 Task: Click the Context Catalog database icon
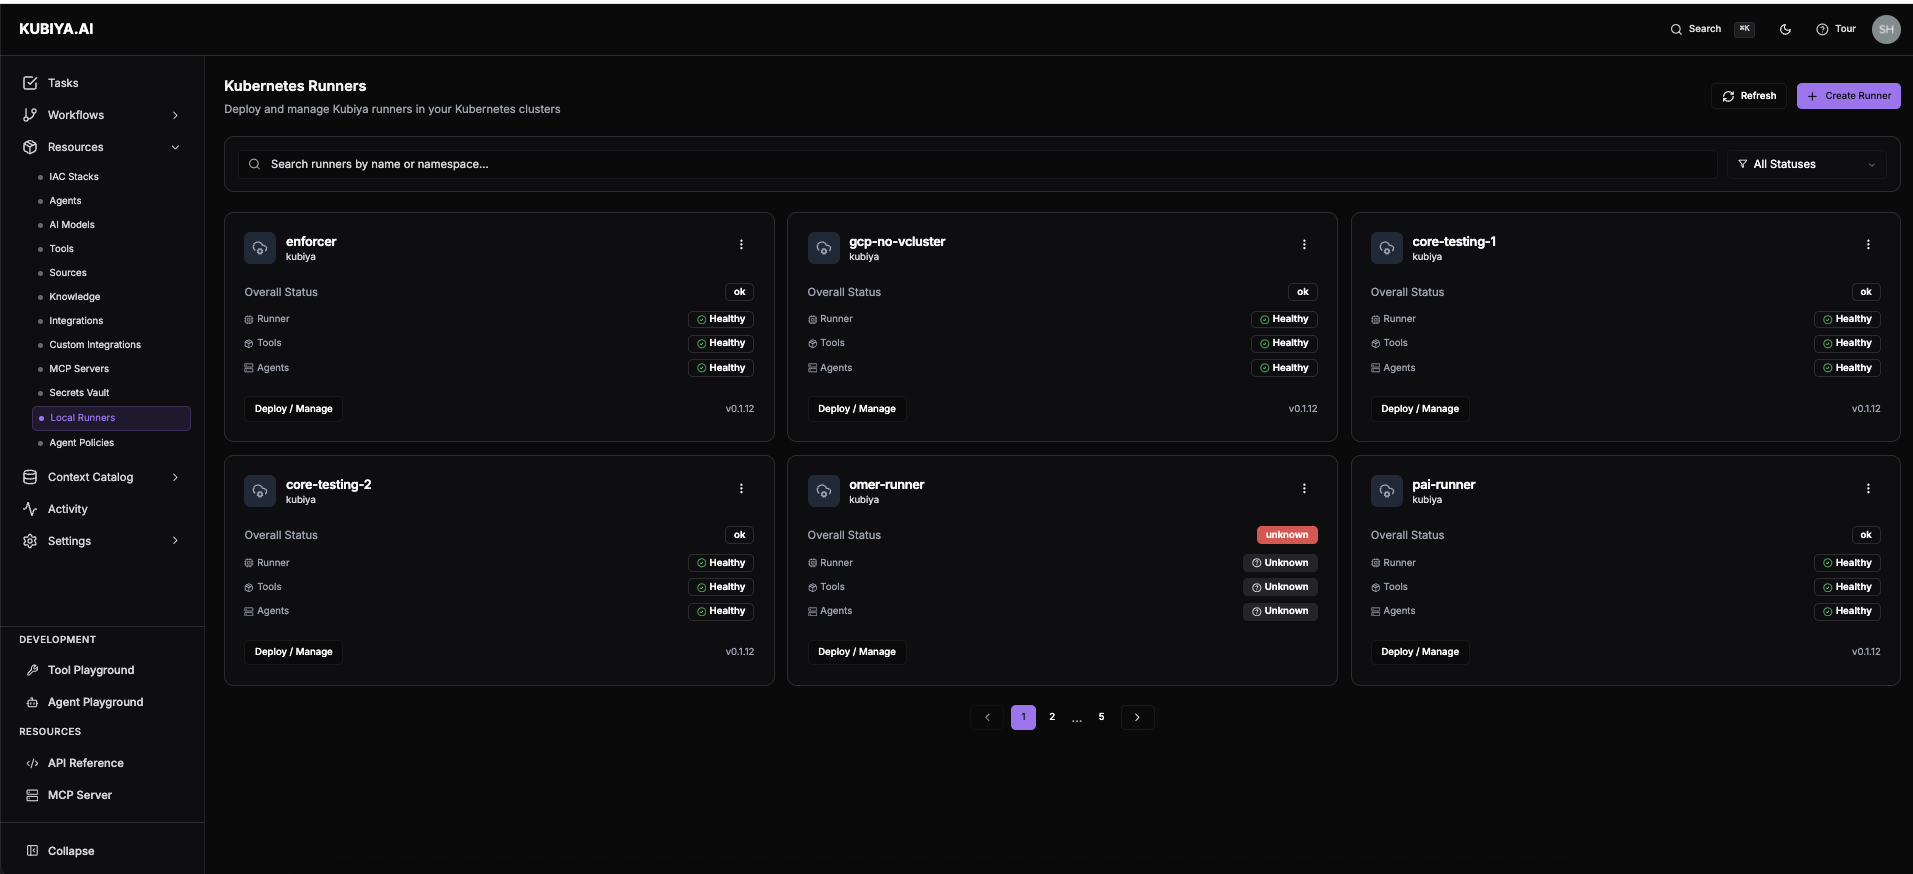click(x=30, y=477)
